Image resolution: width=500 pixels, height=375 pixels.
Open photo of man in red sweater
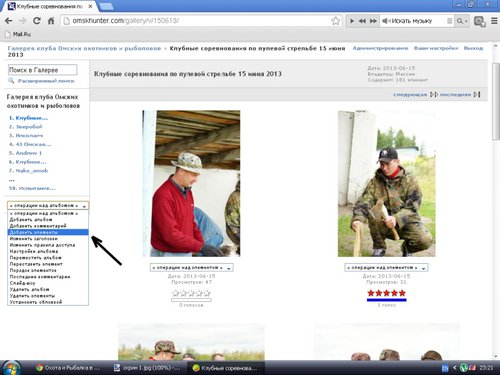click(x=191, y=184)
